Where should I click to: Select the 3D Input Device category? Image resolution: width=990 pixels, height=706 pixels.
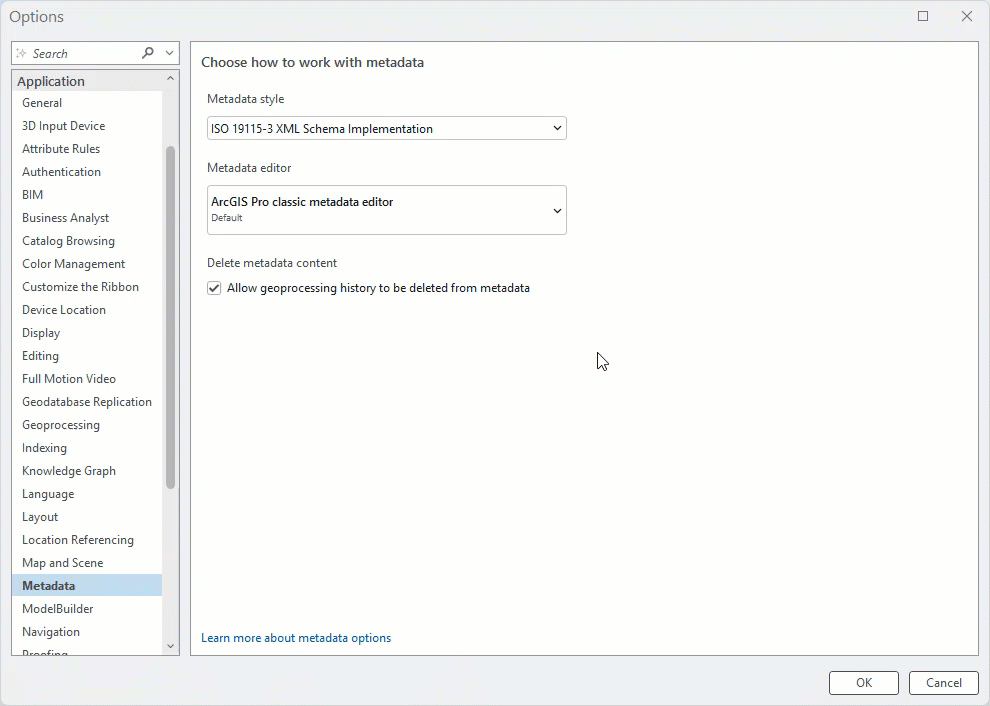(x=63, y=125)
